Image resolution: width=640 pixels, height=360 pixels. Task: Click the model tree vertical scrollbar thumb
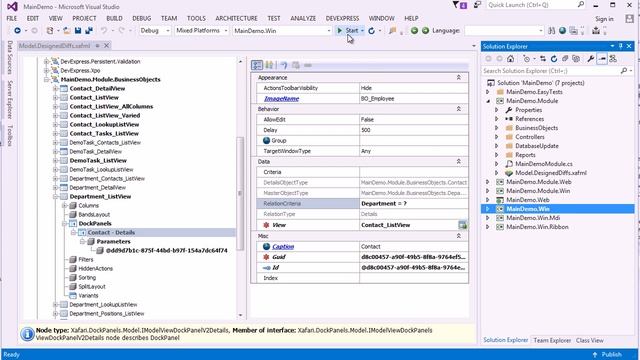[240, 193]
